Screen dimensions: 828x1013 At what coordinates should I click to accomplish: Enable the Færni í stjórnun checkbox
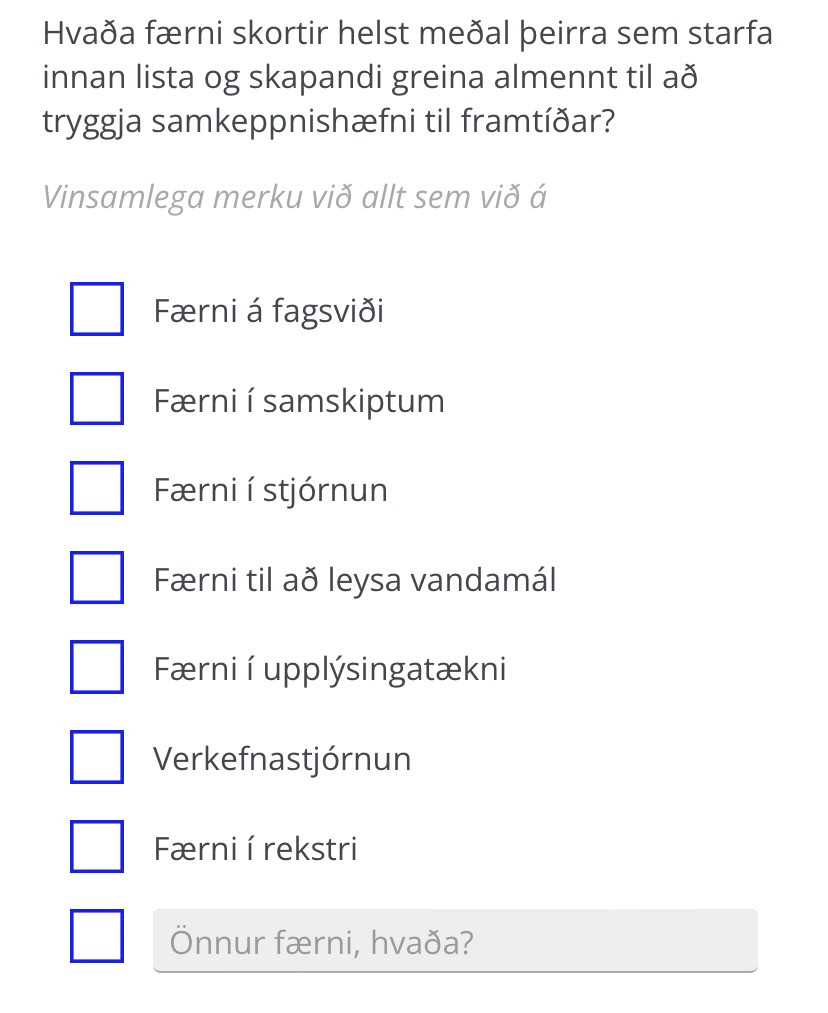click(x=97, y=488)
